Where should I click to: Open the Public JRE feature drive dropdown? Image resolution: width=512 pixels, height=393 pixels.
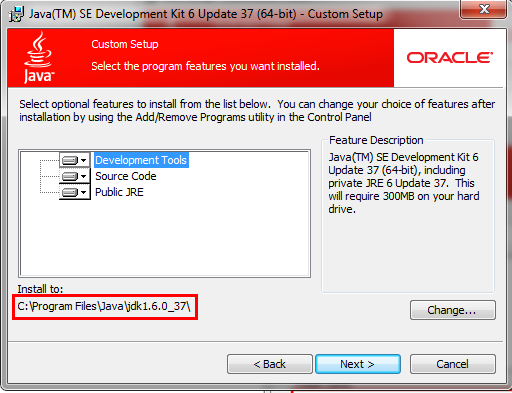tap(75, 192)
